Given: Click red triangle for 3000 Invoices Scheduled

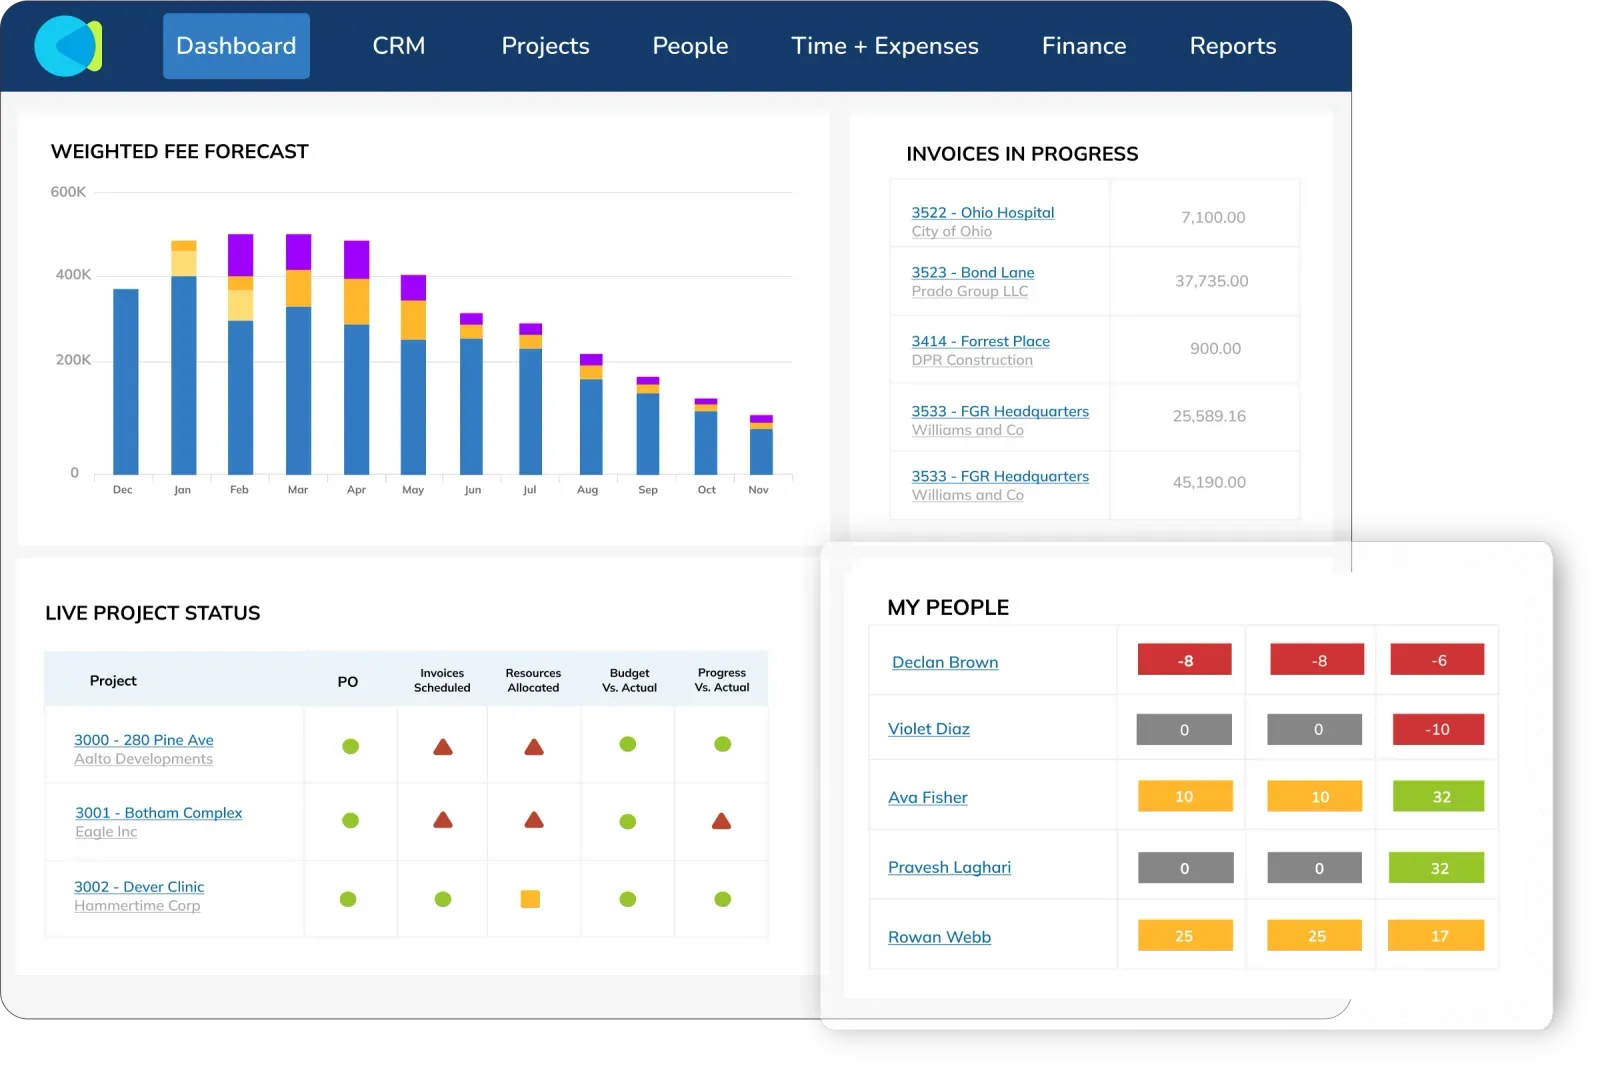Looking at the screenshot, I should click(x=443, y=747).
